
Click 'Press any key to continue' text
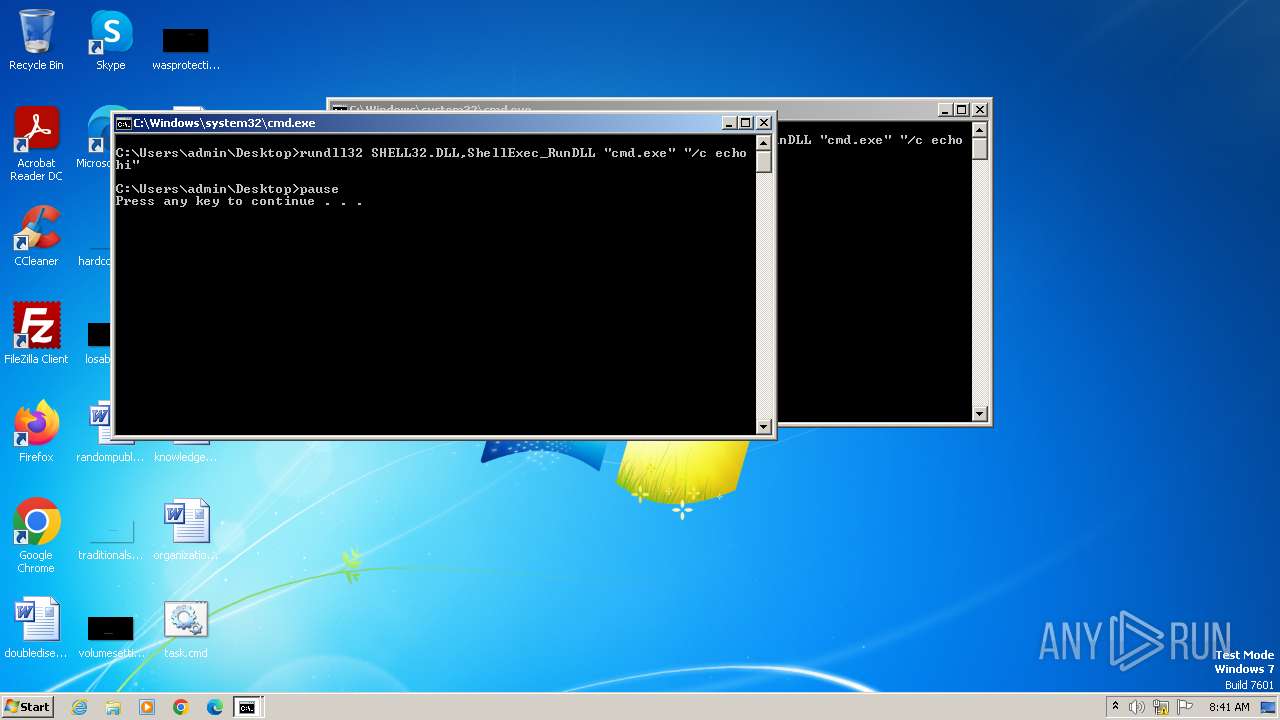click(239, 202)
